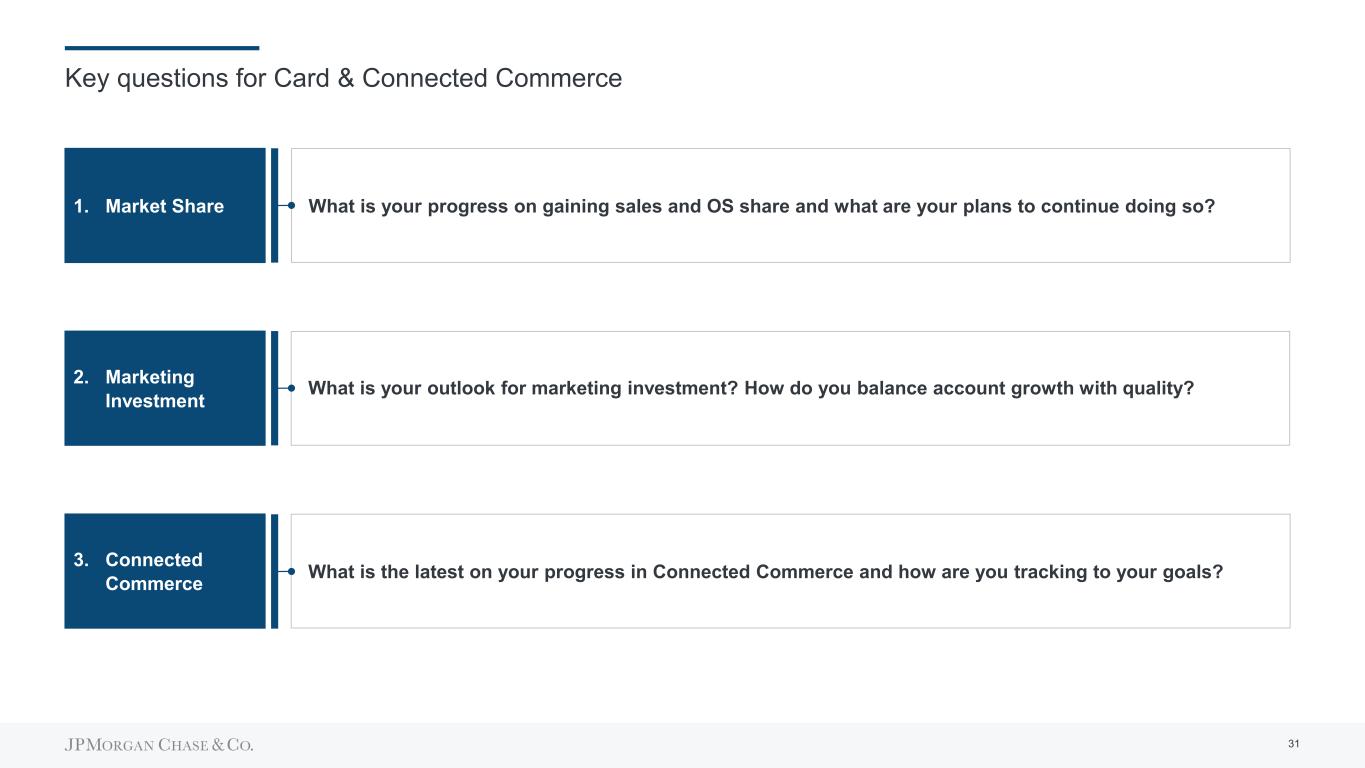Viewport: 1365px width, 768px height.
Task: Select the vertical blue bar beside Connected Commerce box
Action: [x=274, y=571]
